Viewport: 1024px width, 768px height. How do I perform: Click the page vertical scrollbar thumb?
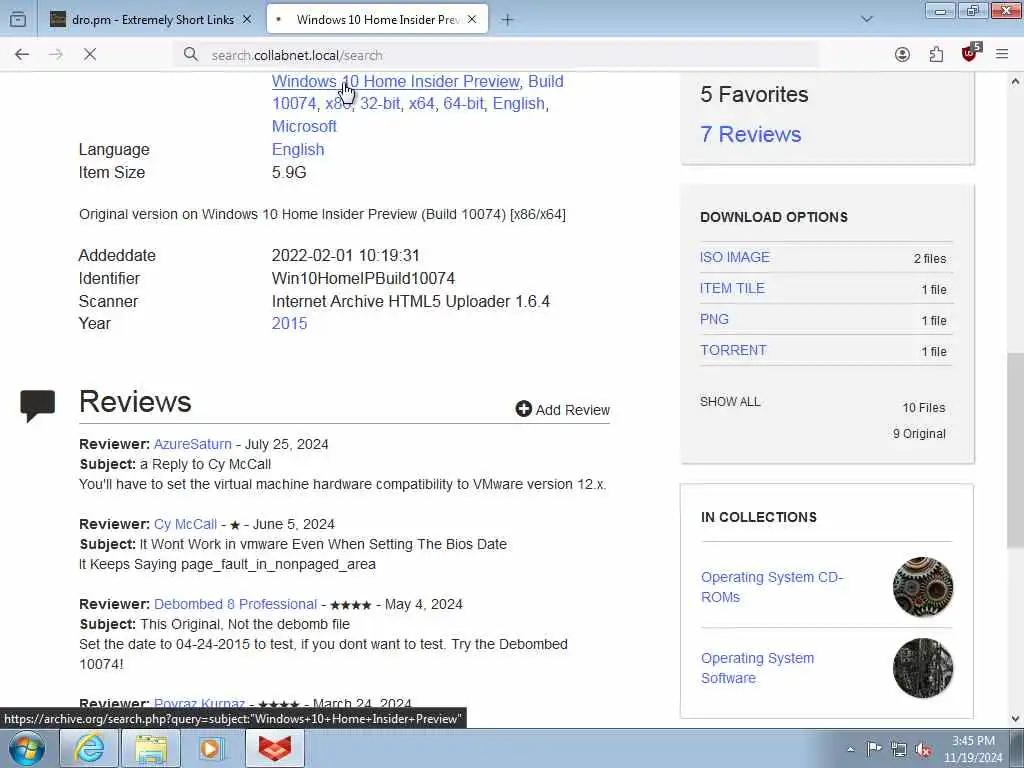pos(1016,451)
